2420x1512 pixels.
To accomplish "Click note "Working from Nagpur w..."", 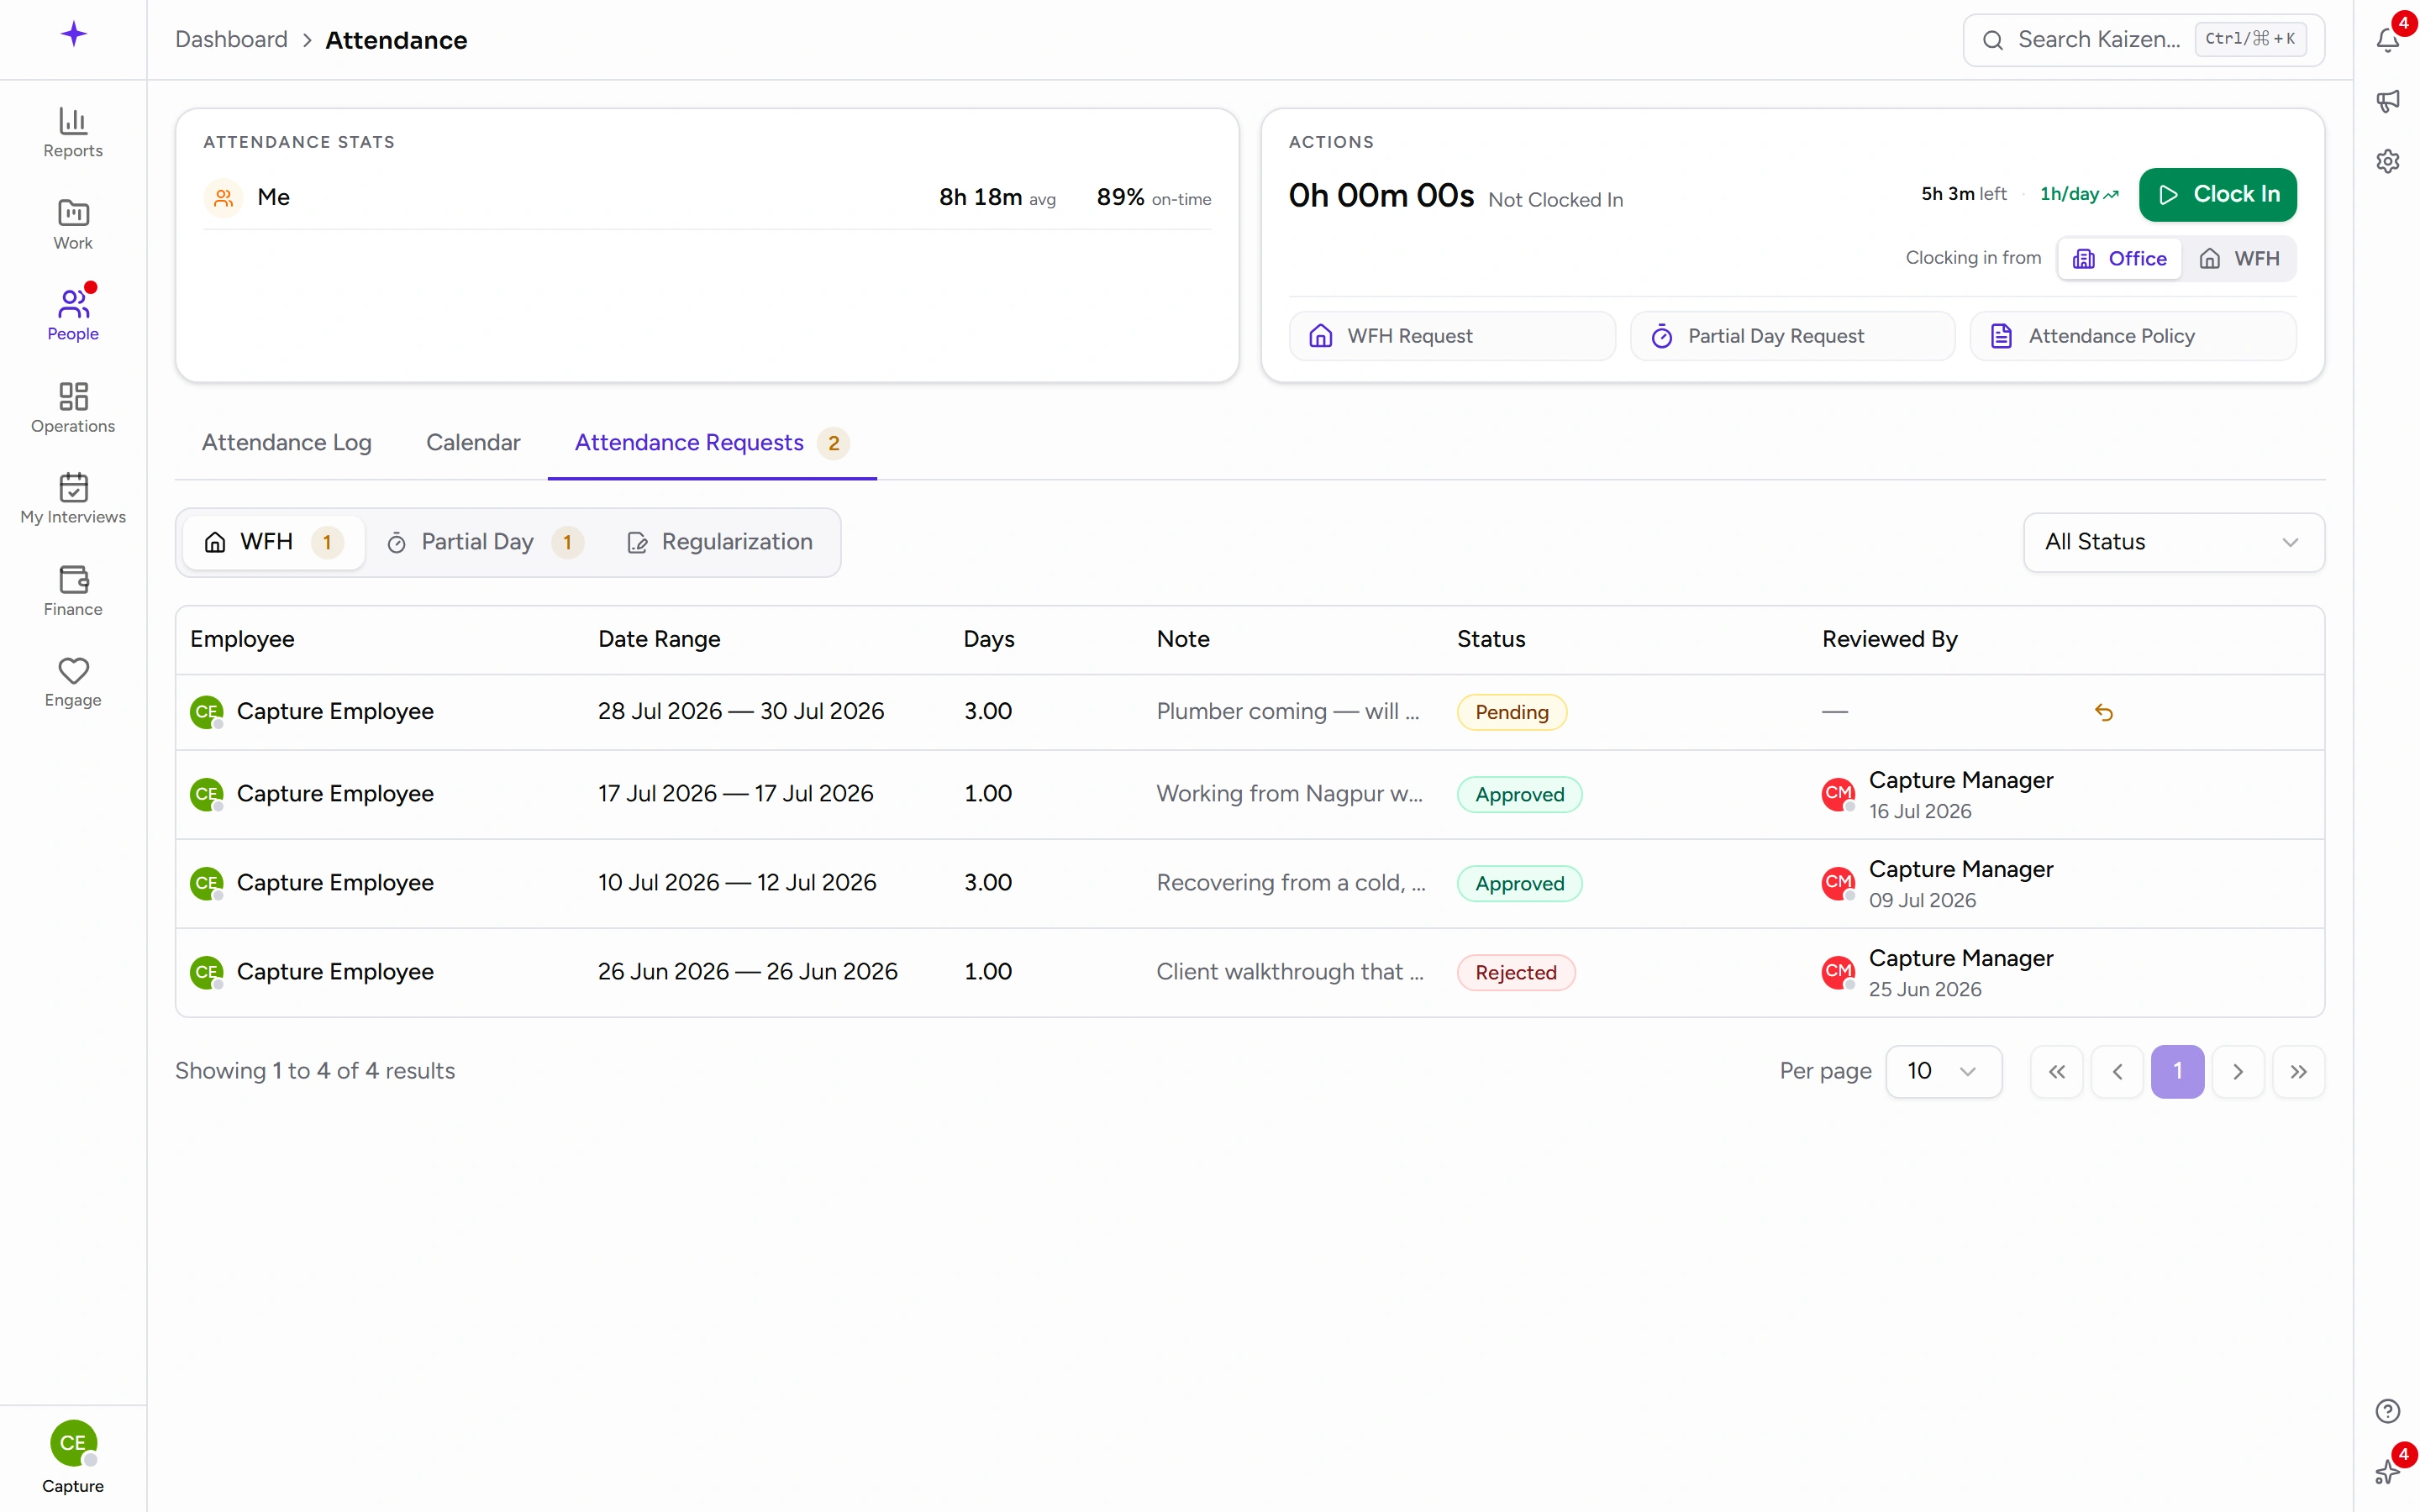I will 1290,793.
